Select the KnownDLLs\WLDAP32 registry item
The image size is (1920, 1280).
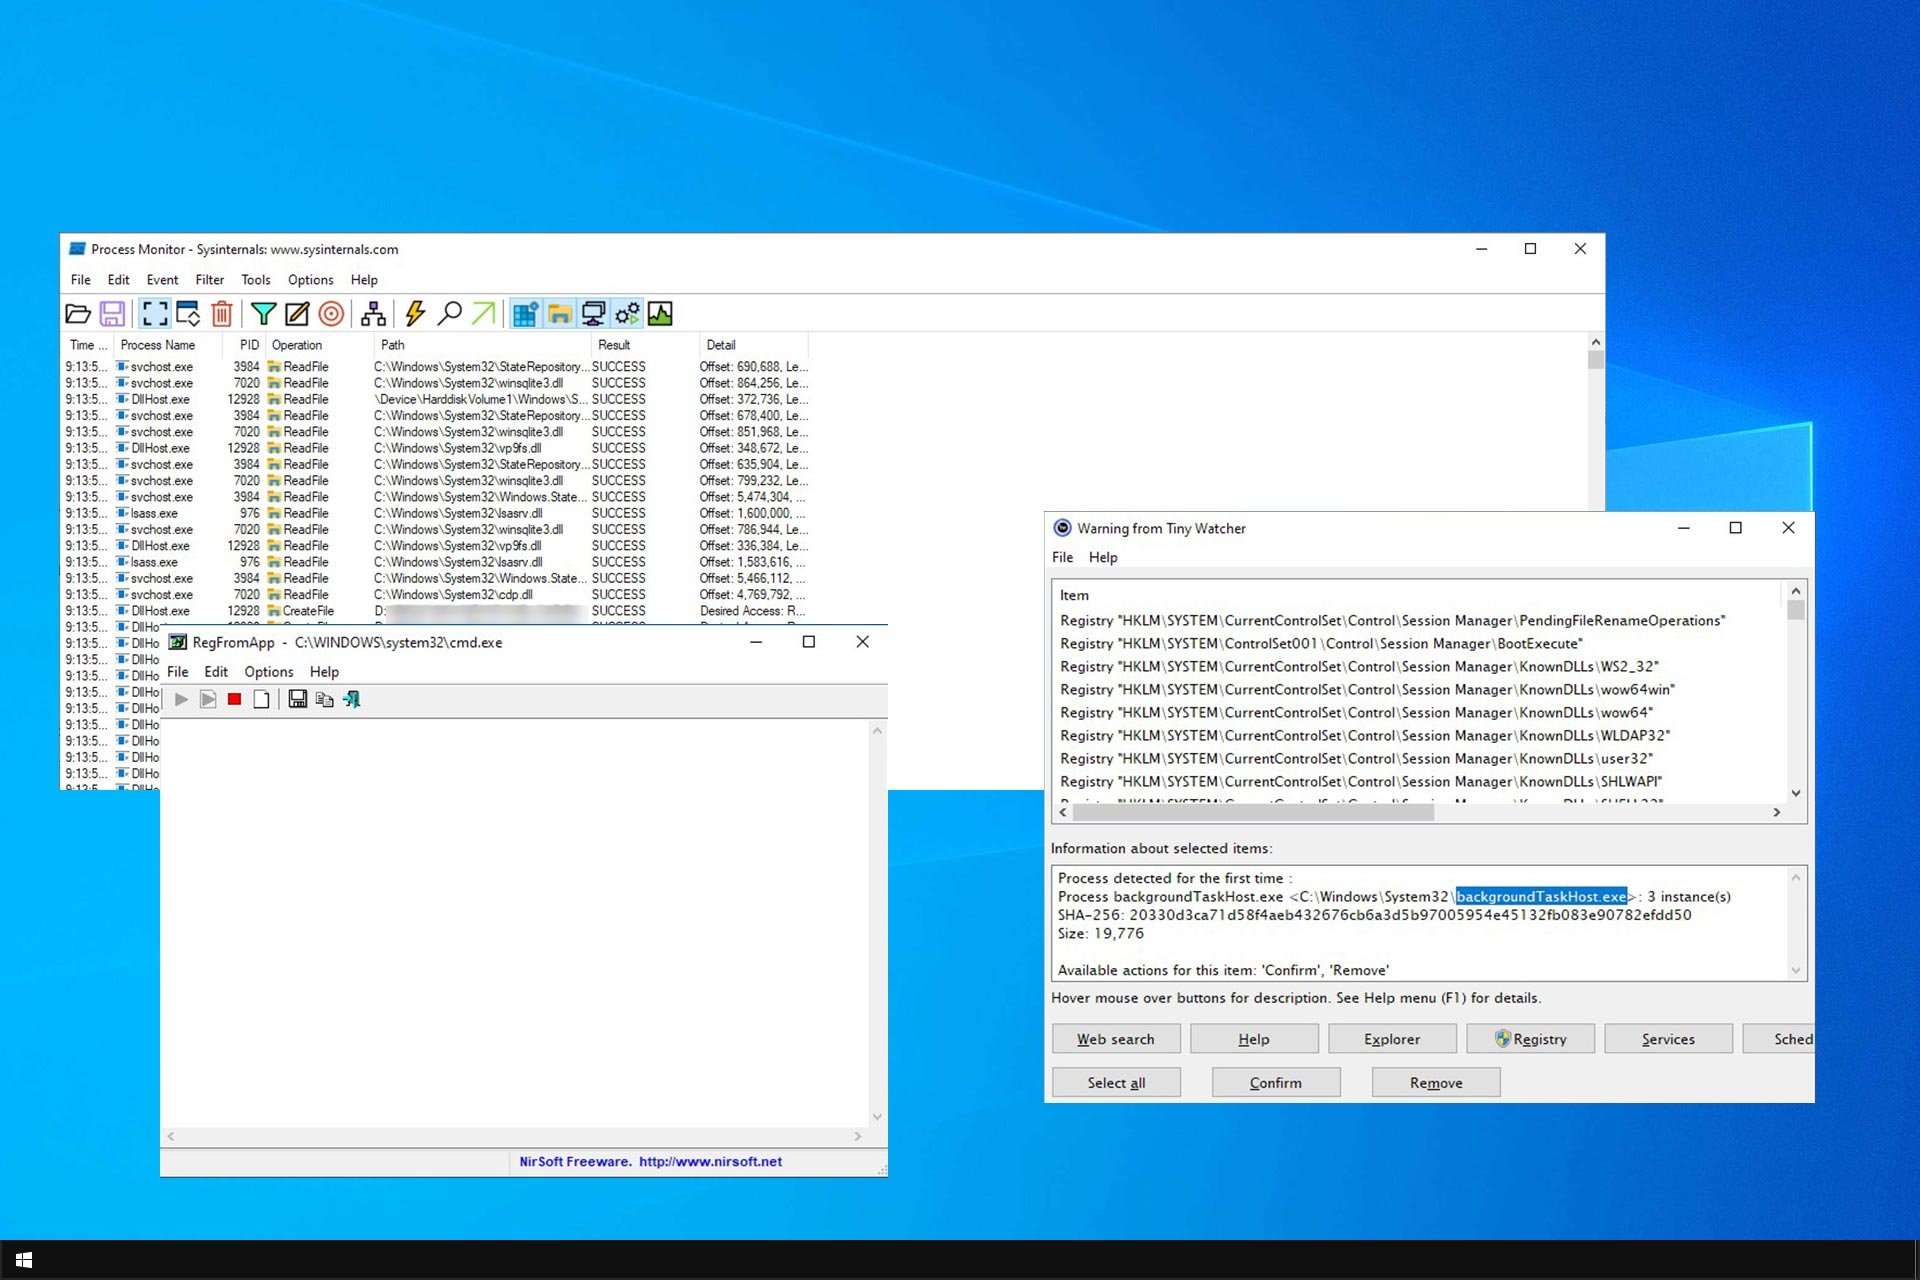coord(1365,736)
